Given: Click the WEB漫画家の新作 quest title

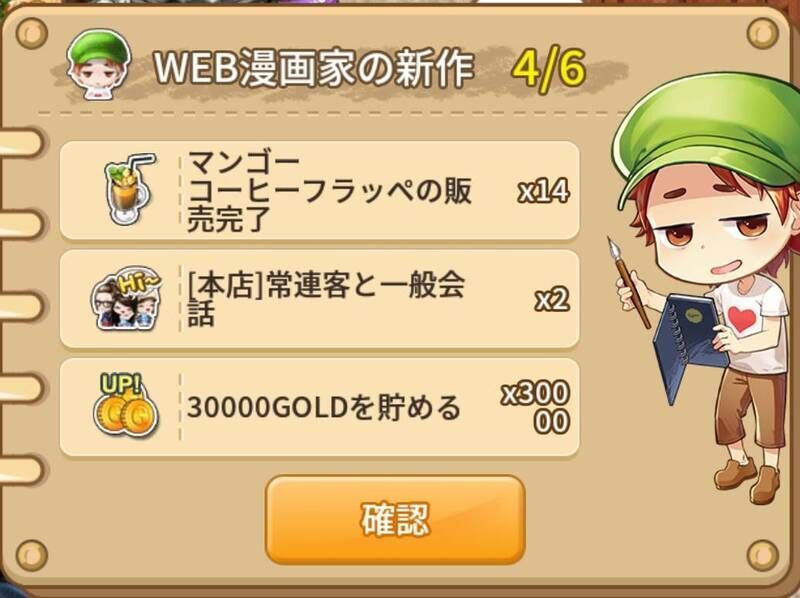Looking at the screenshot, I should 314,69.
